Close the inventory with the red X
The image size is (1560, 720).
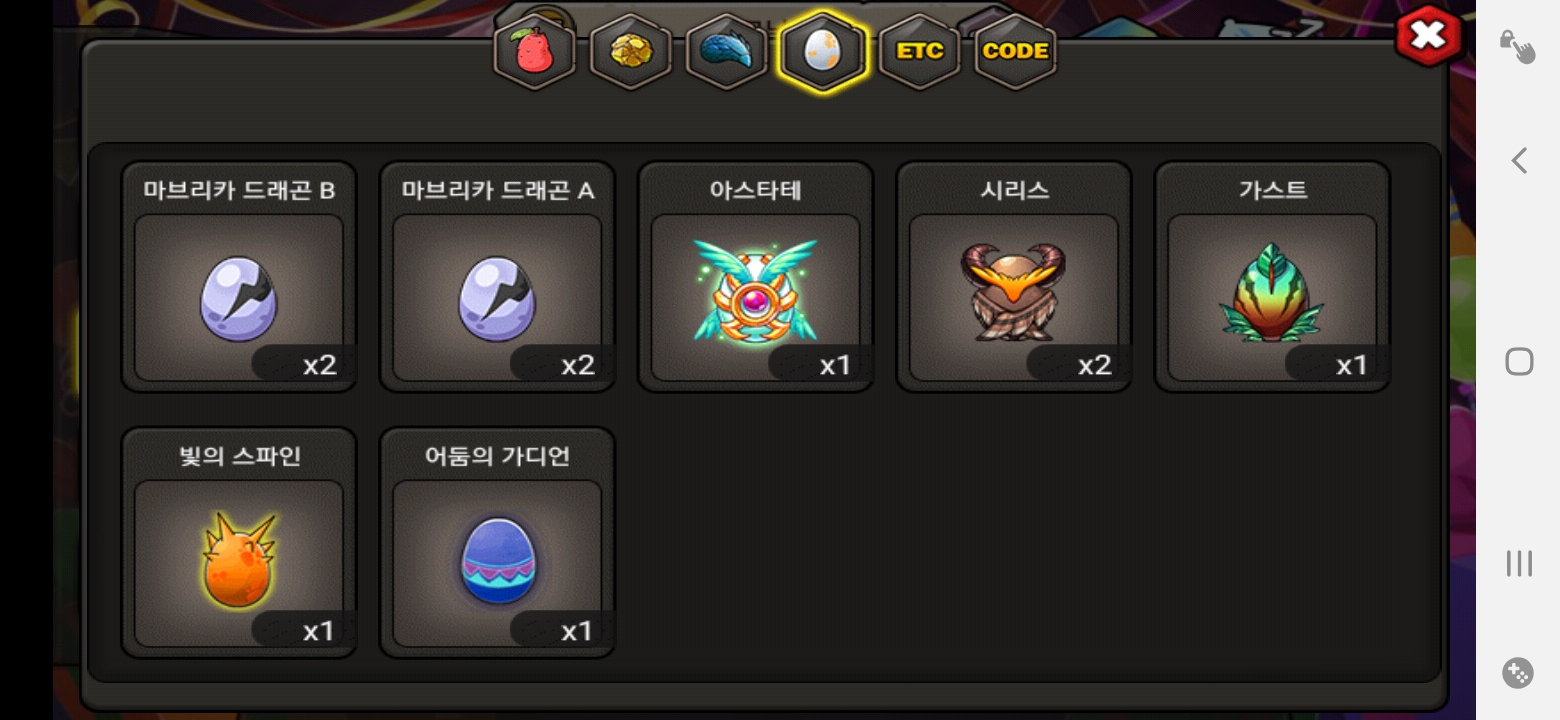pos(1428,36)
